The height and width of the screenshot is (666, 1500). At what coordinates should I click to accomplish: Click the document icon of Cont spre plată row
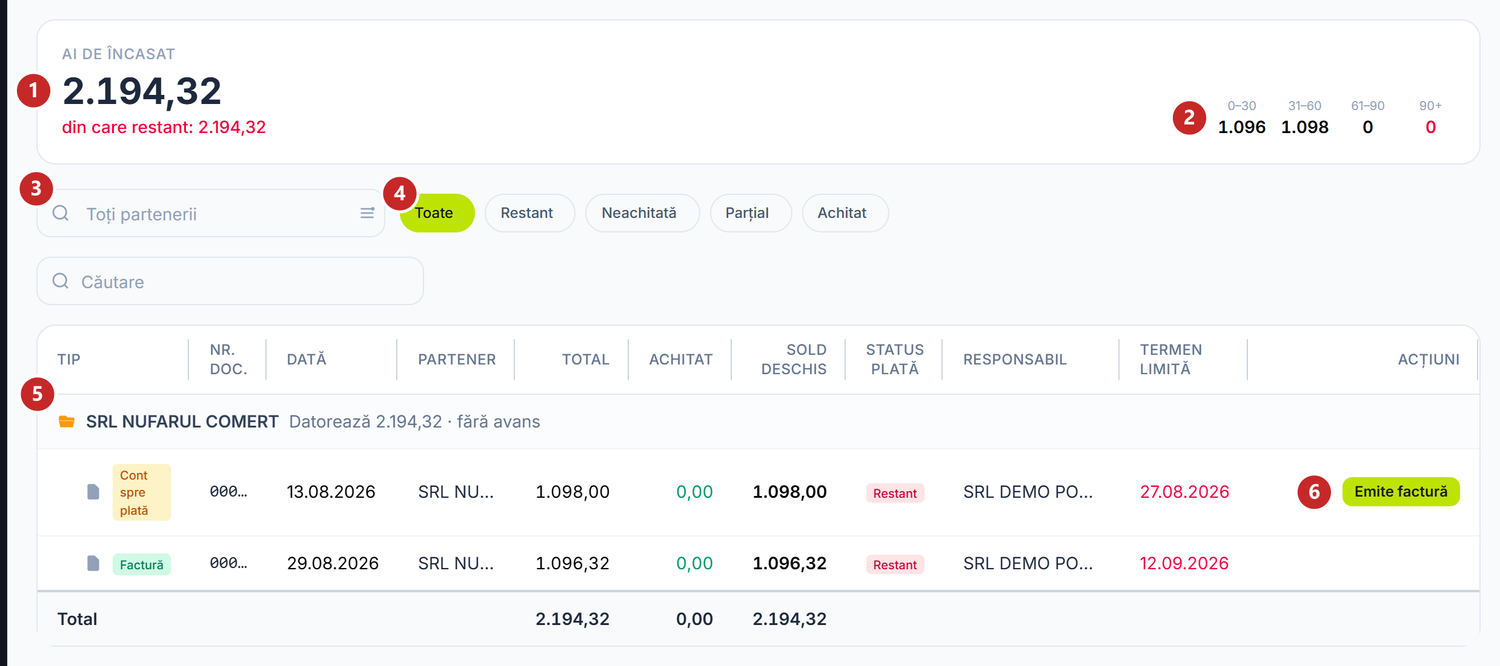93,492
